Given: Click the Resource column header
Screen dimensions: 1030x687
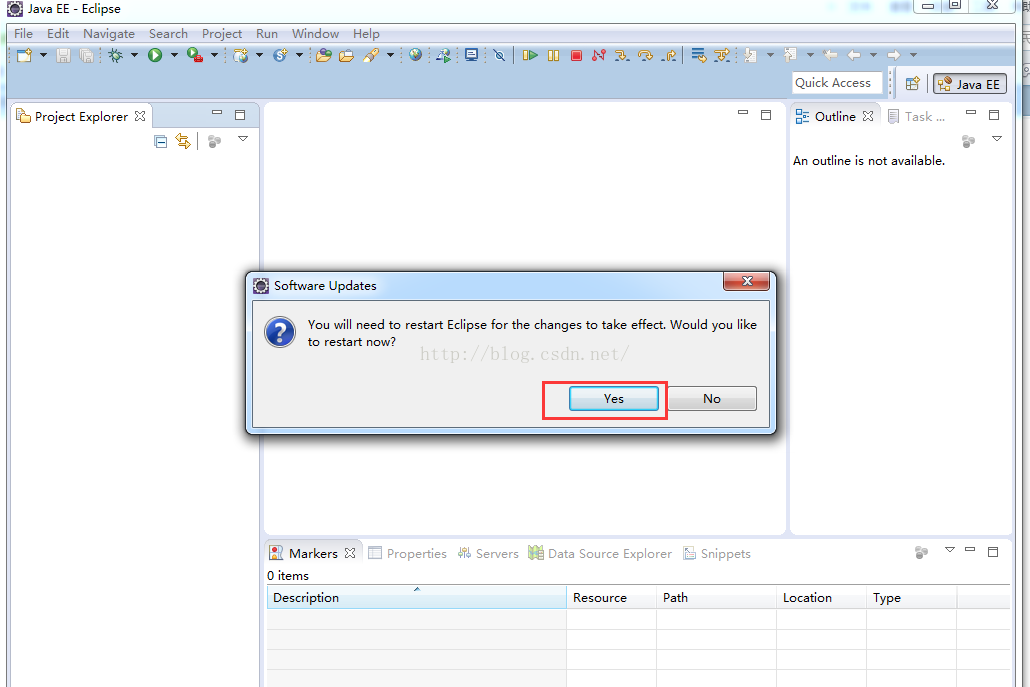Looking at the screenshot, I should pyautogui.click(x=611, y=598).
